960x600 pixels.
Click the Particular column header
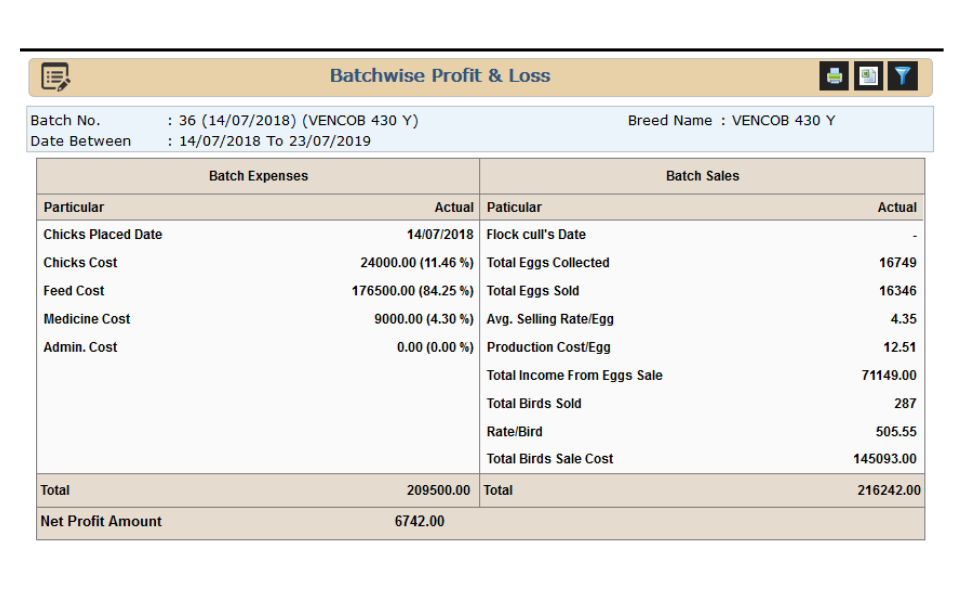(63, 206)
